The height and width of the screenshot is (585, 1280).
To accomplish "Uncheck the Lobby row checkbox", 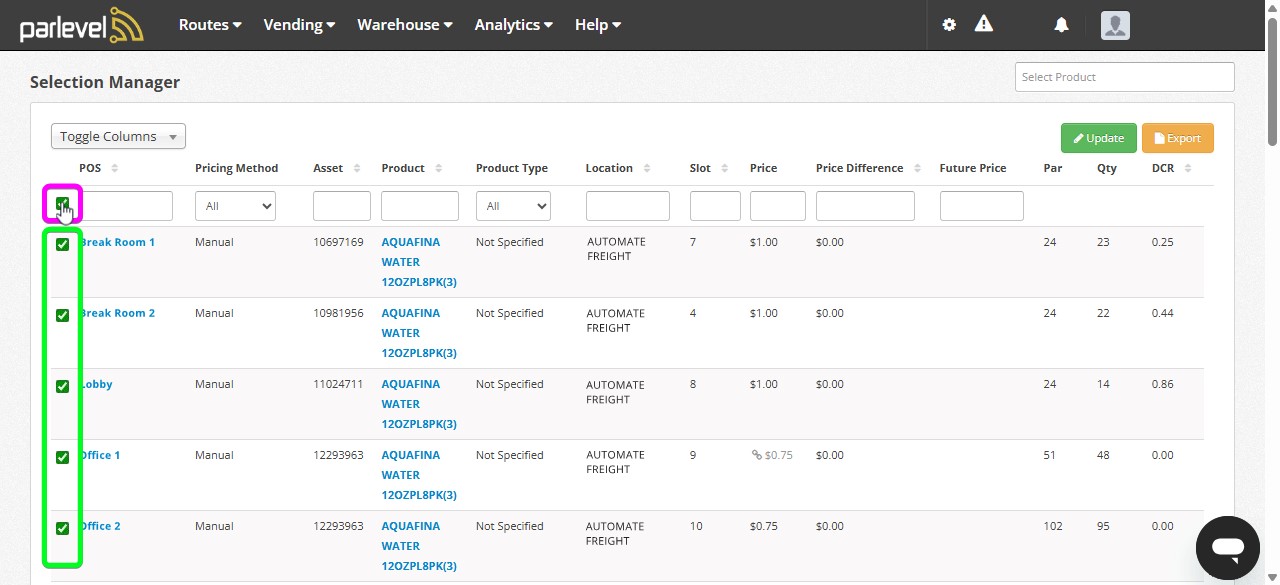I will coord(63,386).
